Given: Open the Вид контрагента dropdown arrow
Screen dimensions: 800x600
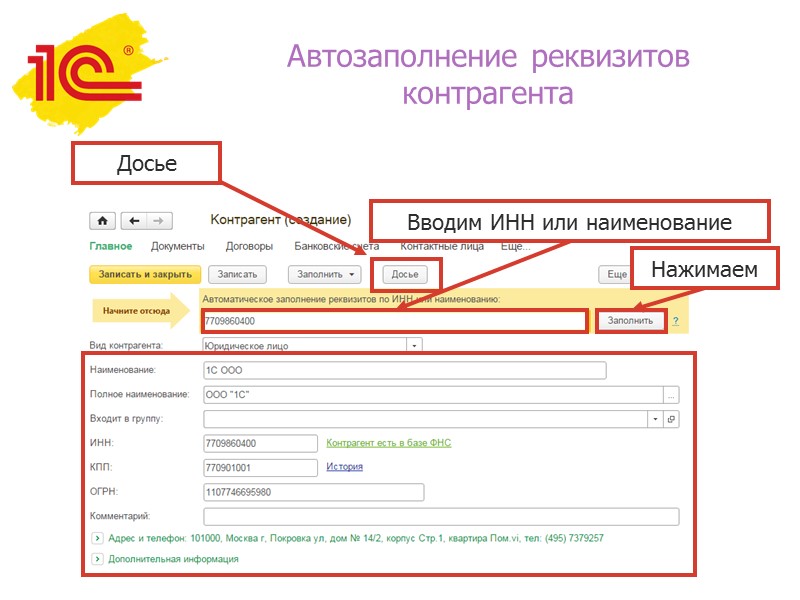Looking at the screenshot, I should [414, 345].
